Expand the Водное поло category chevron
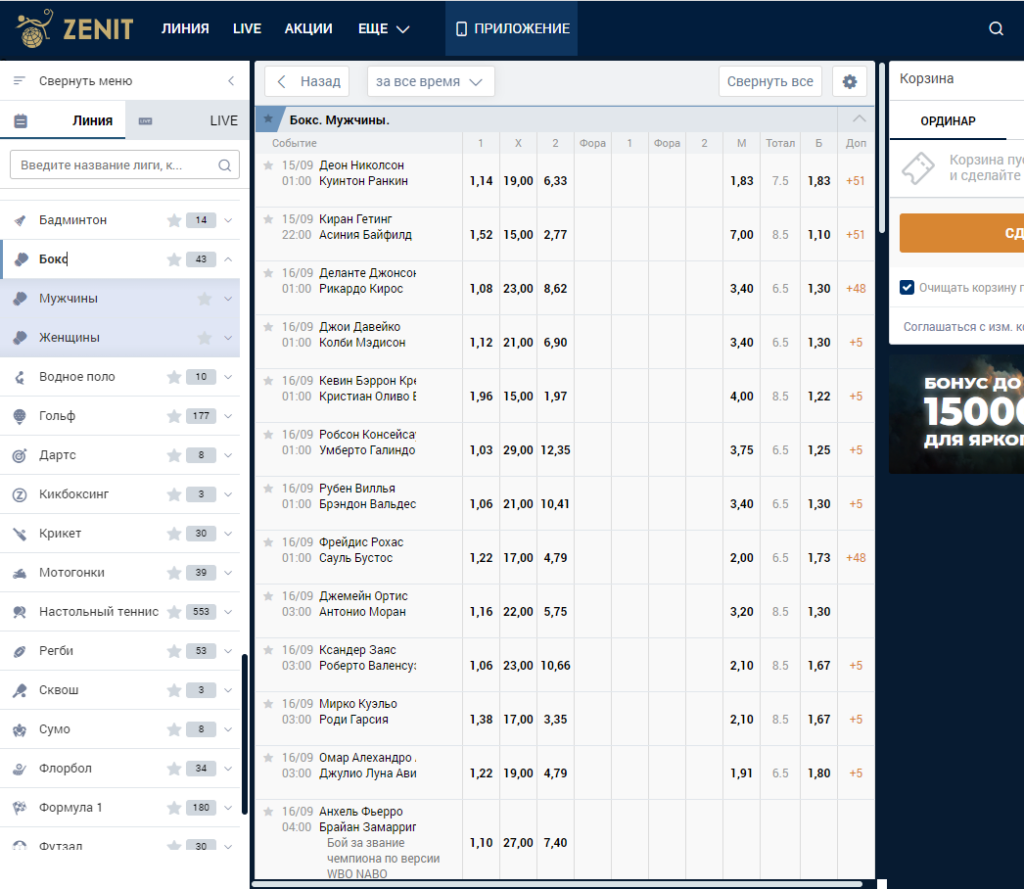This screenshot has width=1024, height=889. [x=228, y=377]
